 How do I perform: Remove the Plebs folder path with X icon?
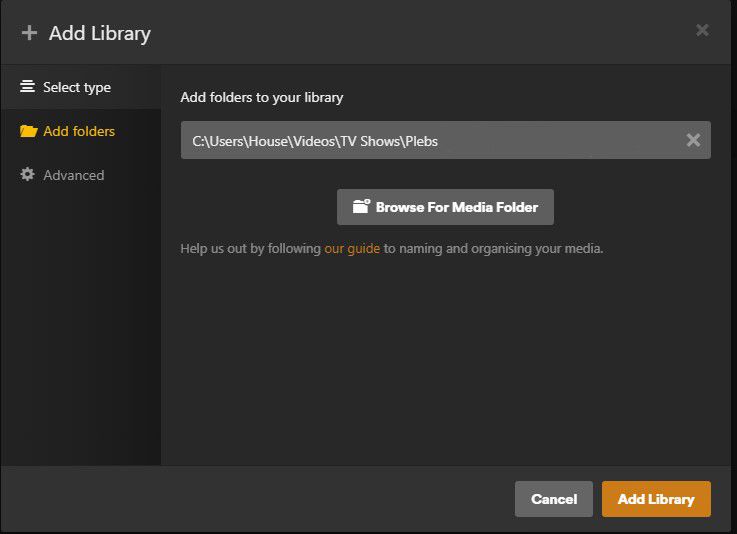coord(693,140)
